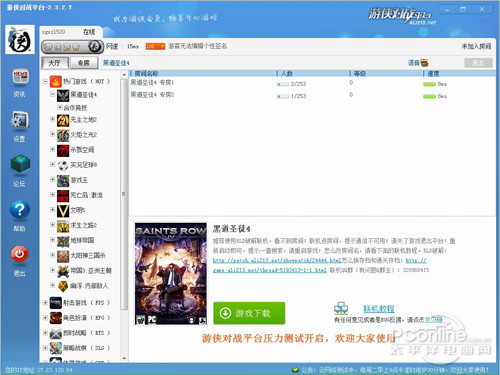Expand the 即时战略 (RTS) category

[45, 333]
